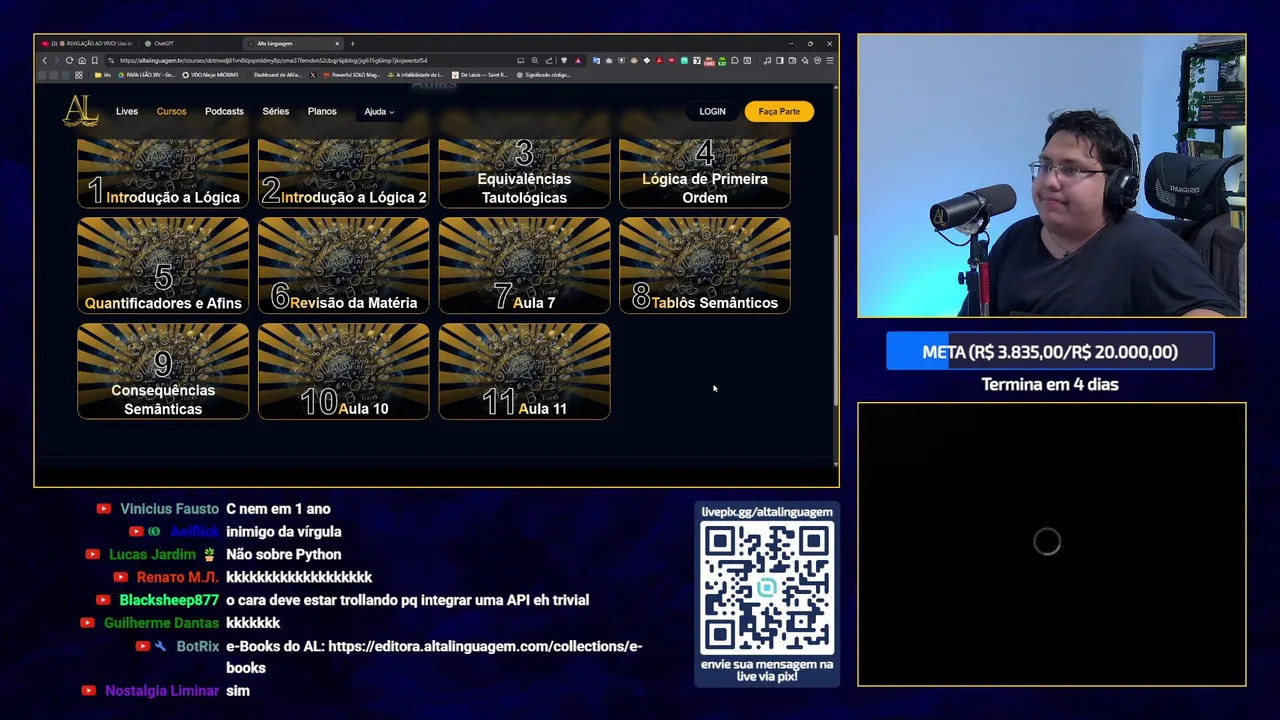Open lesson 10 Aula 10
This screenshot has height=720, width=1280.
(344, 371)
